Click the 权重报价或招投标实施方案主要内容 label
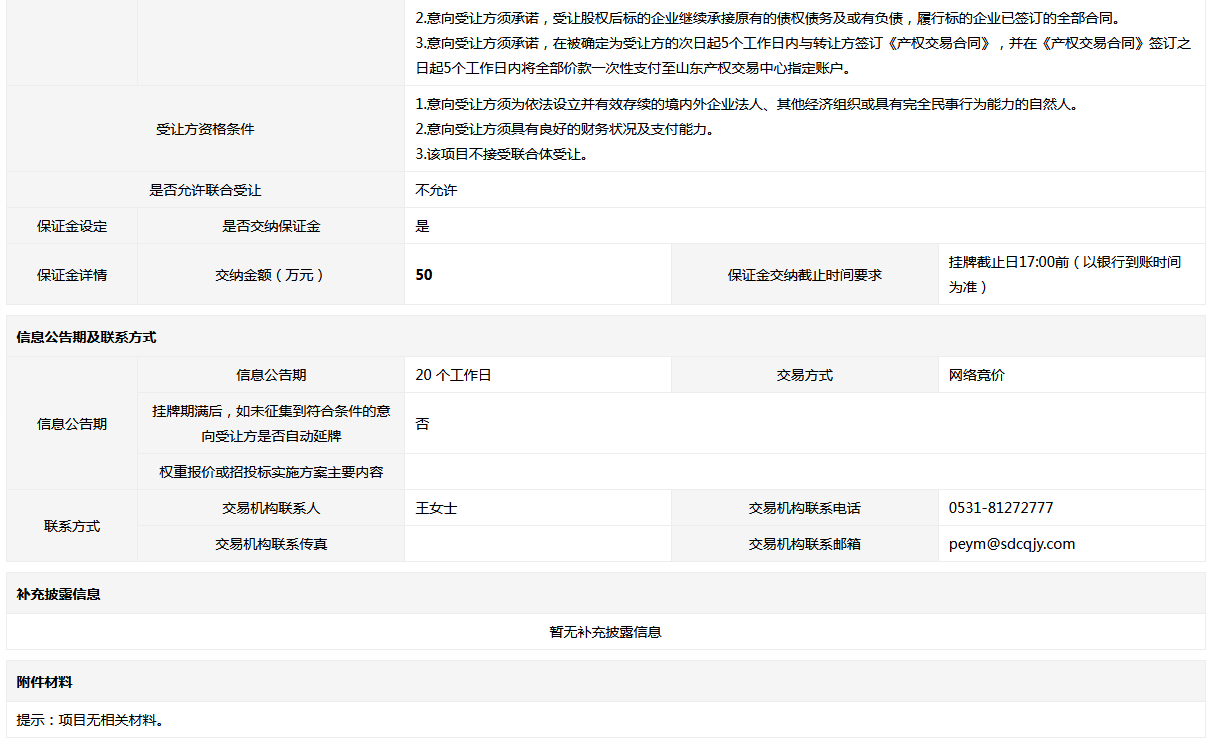 (271, 472)
